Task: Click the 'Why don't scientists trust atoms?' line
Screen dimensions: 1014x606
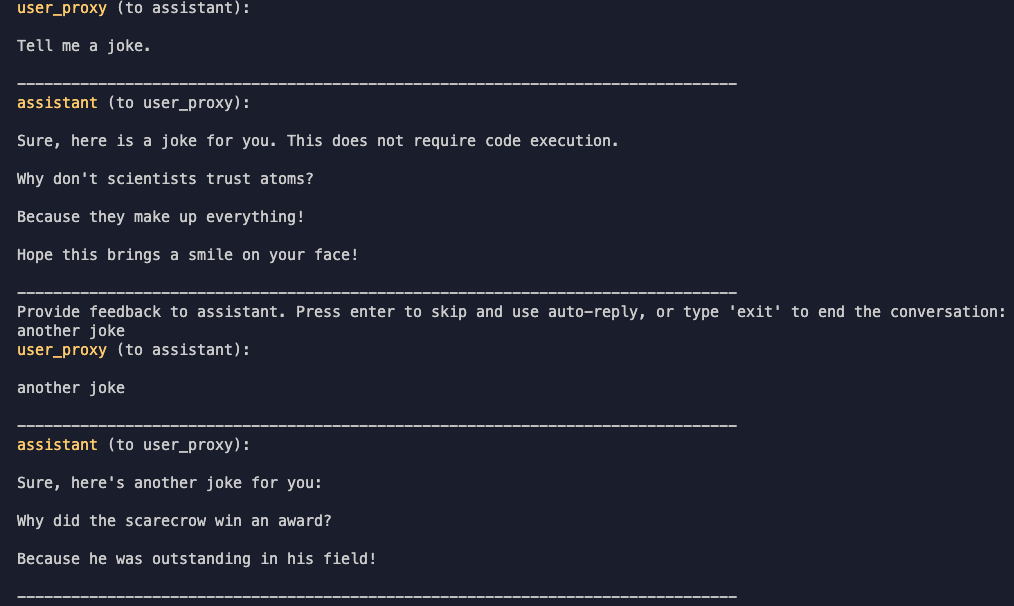Action: click(x=165, y=179)
